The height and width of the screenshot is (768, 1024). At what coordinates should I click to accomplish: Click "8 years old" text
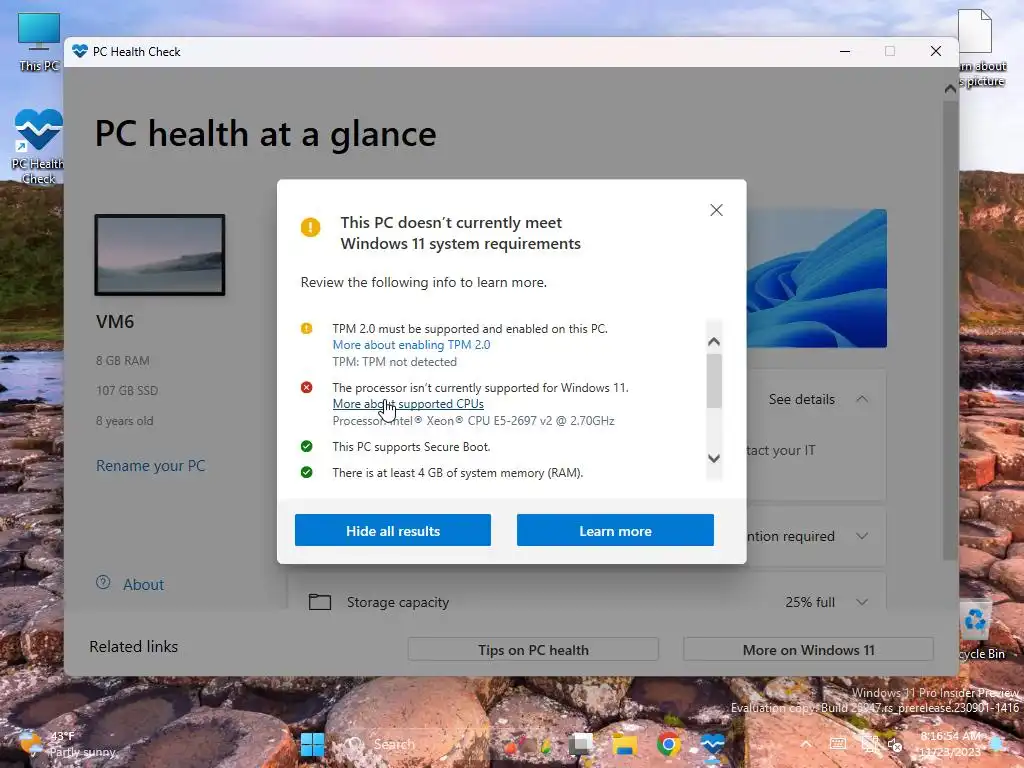(125, 421)
